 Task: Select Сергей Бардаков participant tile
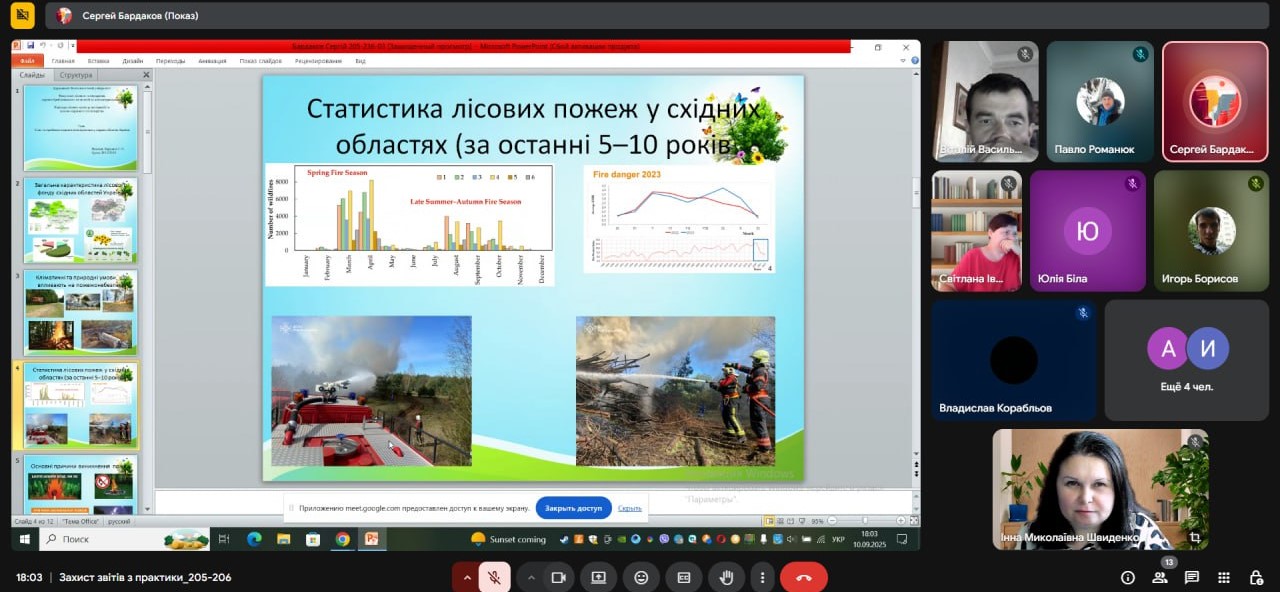(x=1214, y=101)
